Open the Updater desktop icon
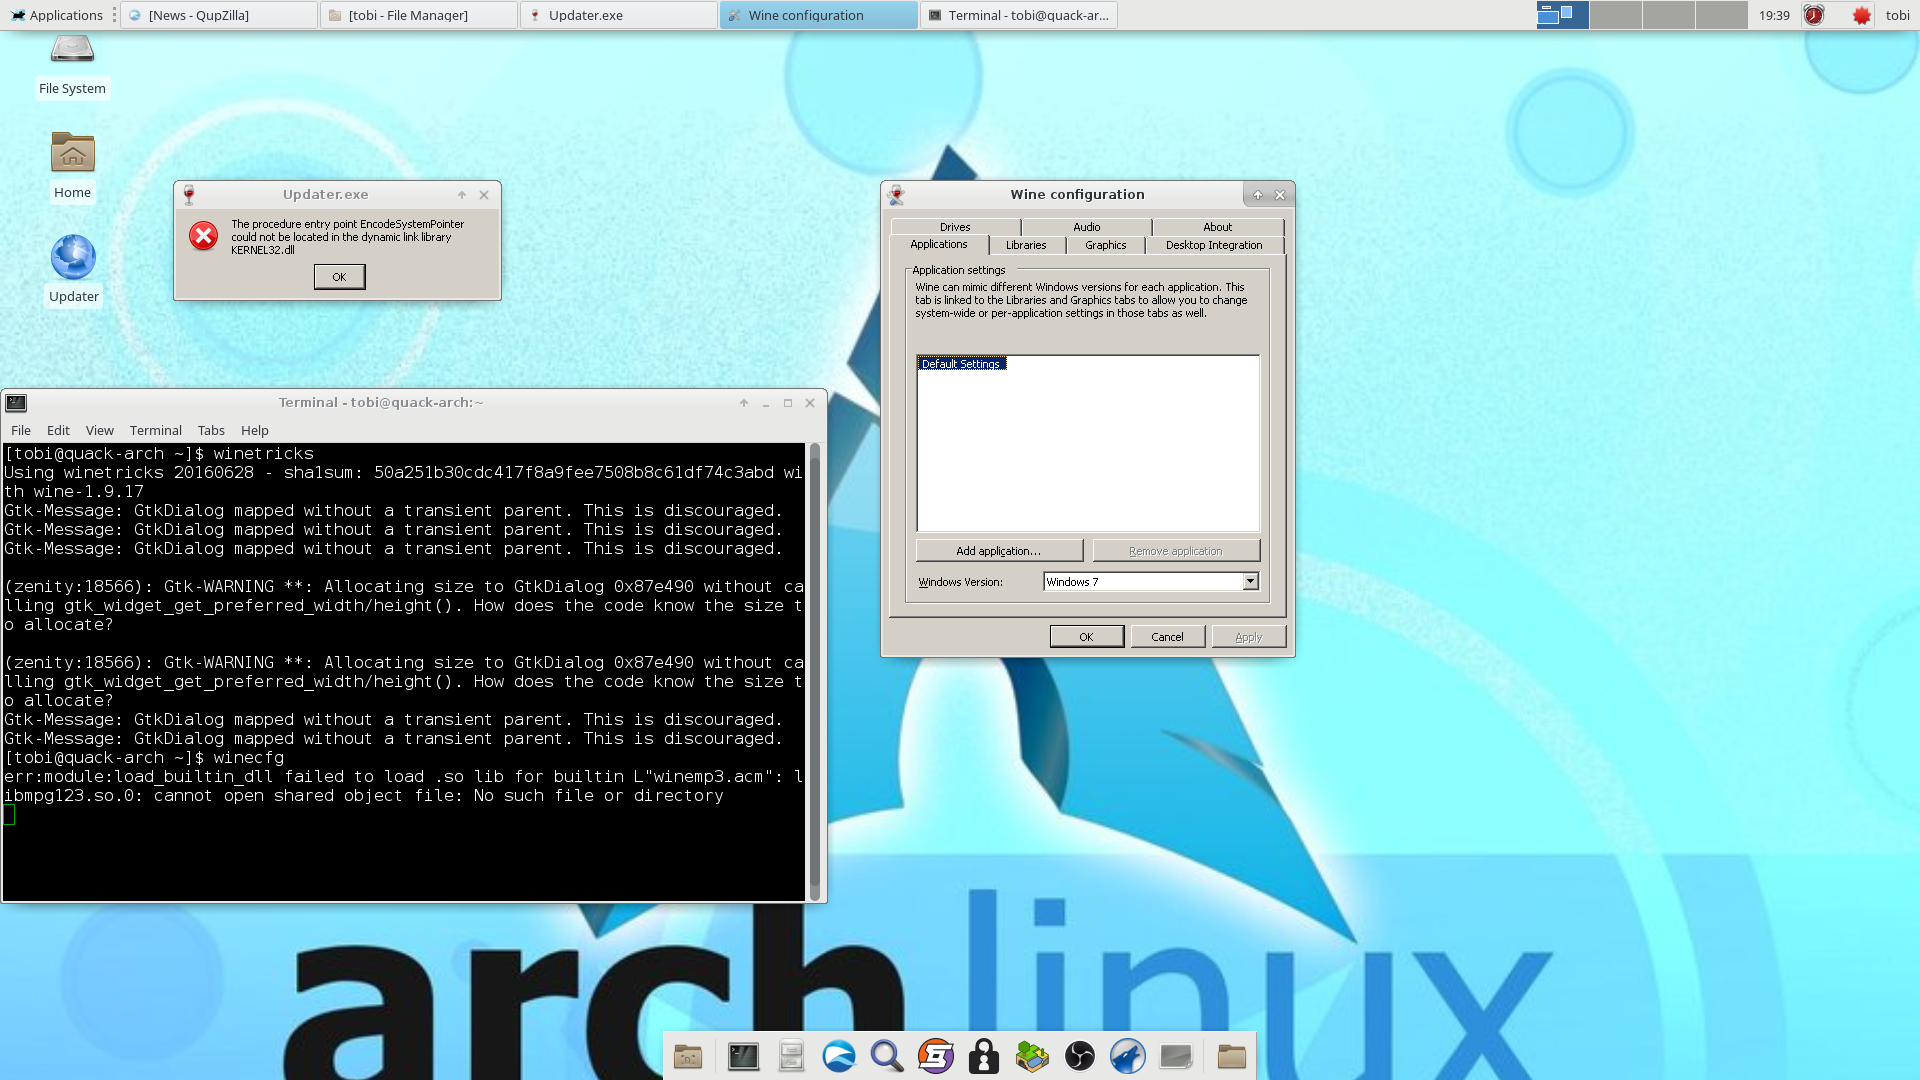This screenshot has height=1080, width=1920. coord(73,270)
